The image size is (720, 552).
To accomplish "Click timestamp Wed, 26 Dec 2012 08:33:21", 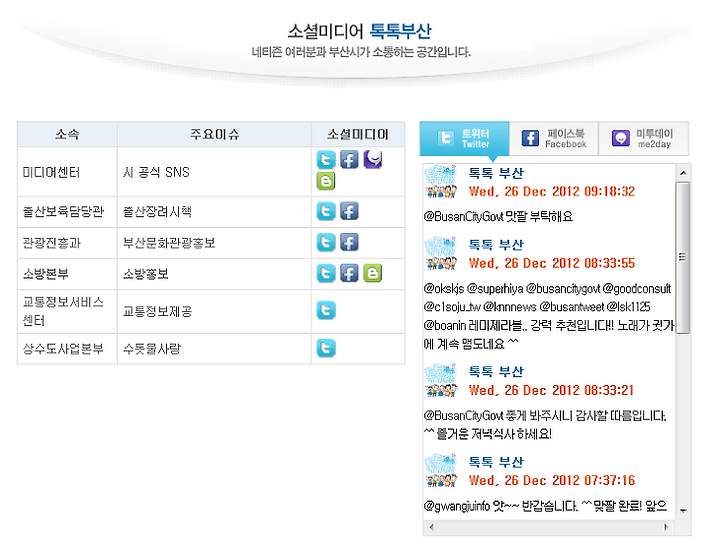I will (551, 390).
